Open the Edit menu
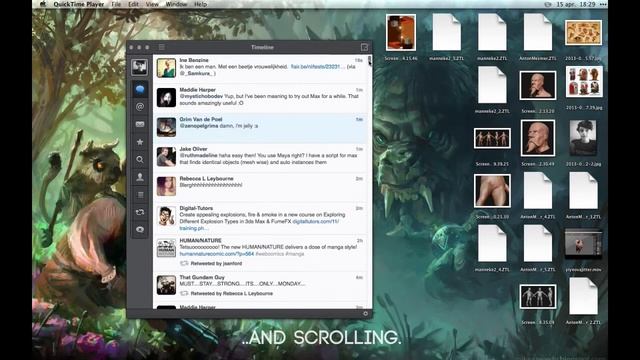Screen dimensions: 640x360 pyautogui.click(x=133, y=4)
